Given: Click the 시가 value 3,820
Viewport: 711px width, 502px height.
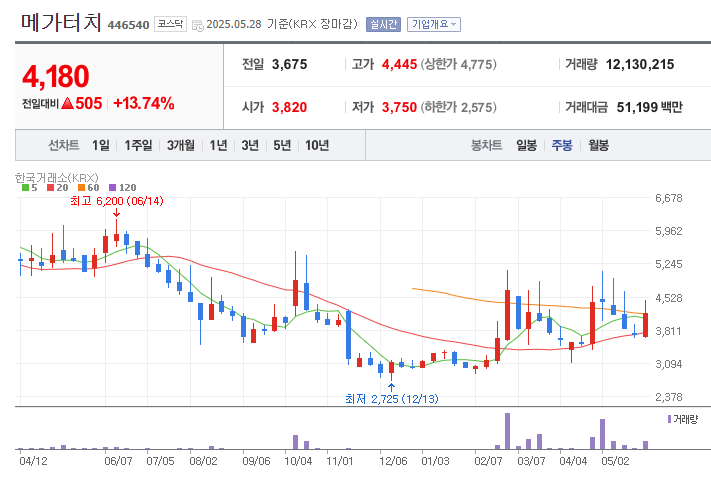Looking at the screenshot, I should (x=289, y=107).
